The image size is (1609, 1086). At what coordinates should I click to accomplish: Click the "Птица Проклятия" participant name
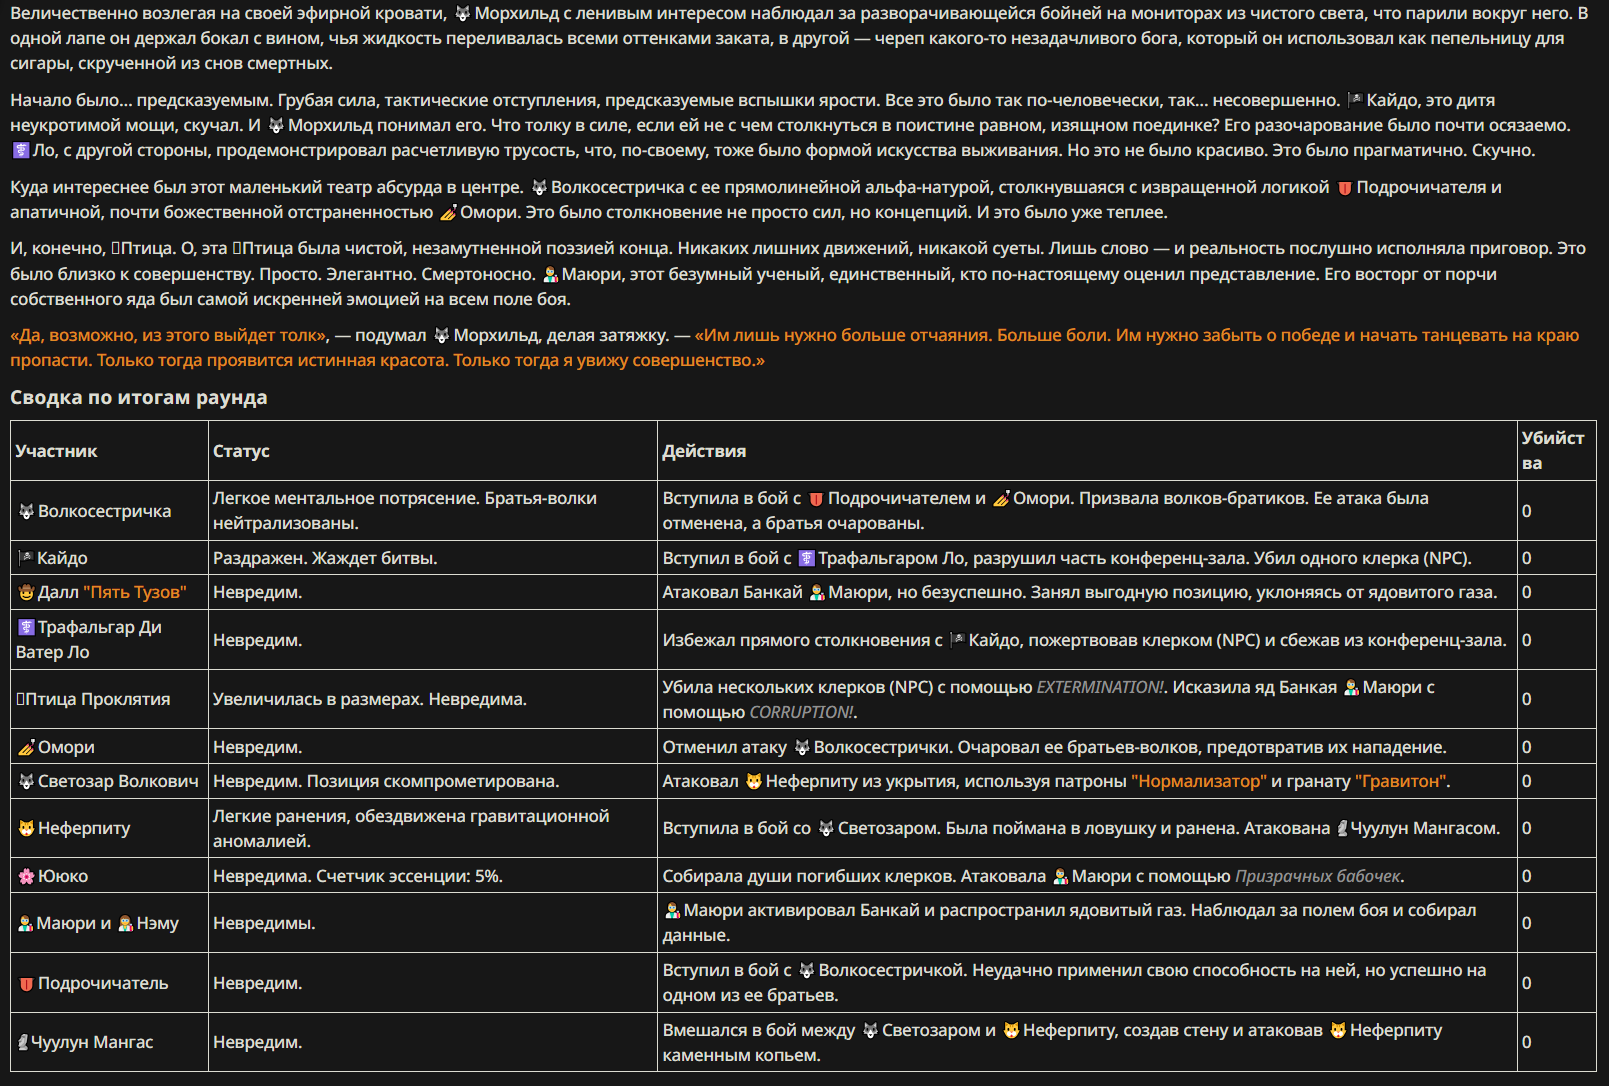pos(97,699)
